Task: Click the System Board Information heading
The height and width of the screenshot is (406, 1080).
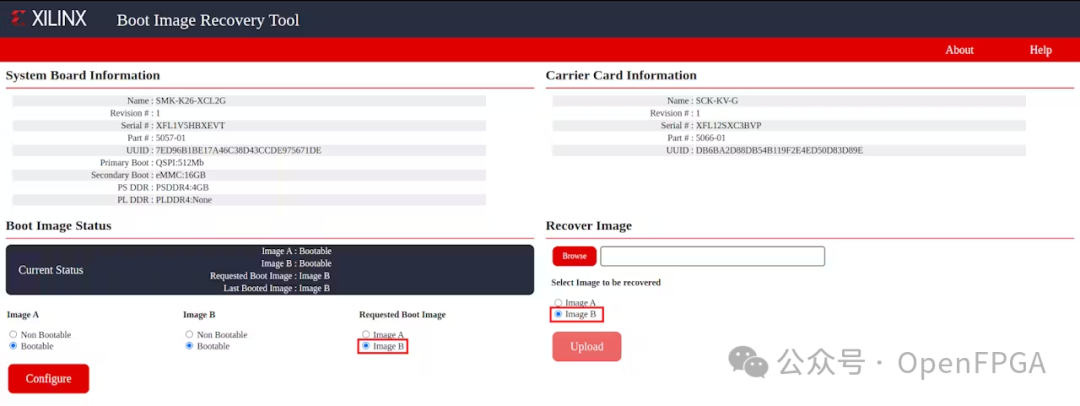Action: click(83, 75)
